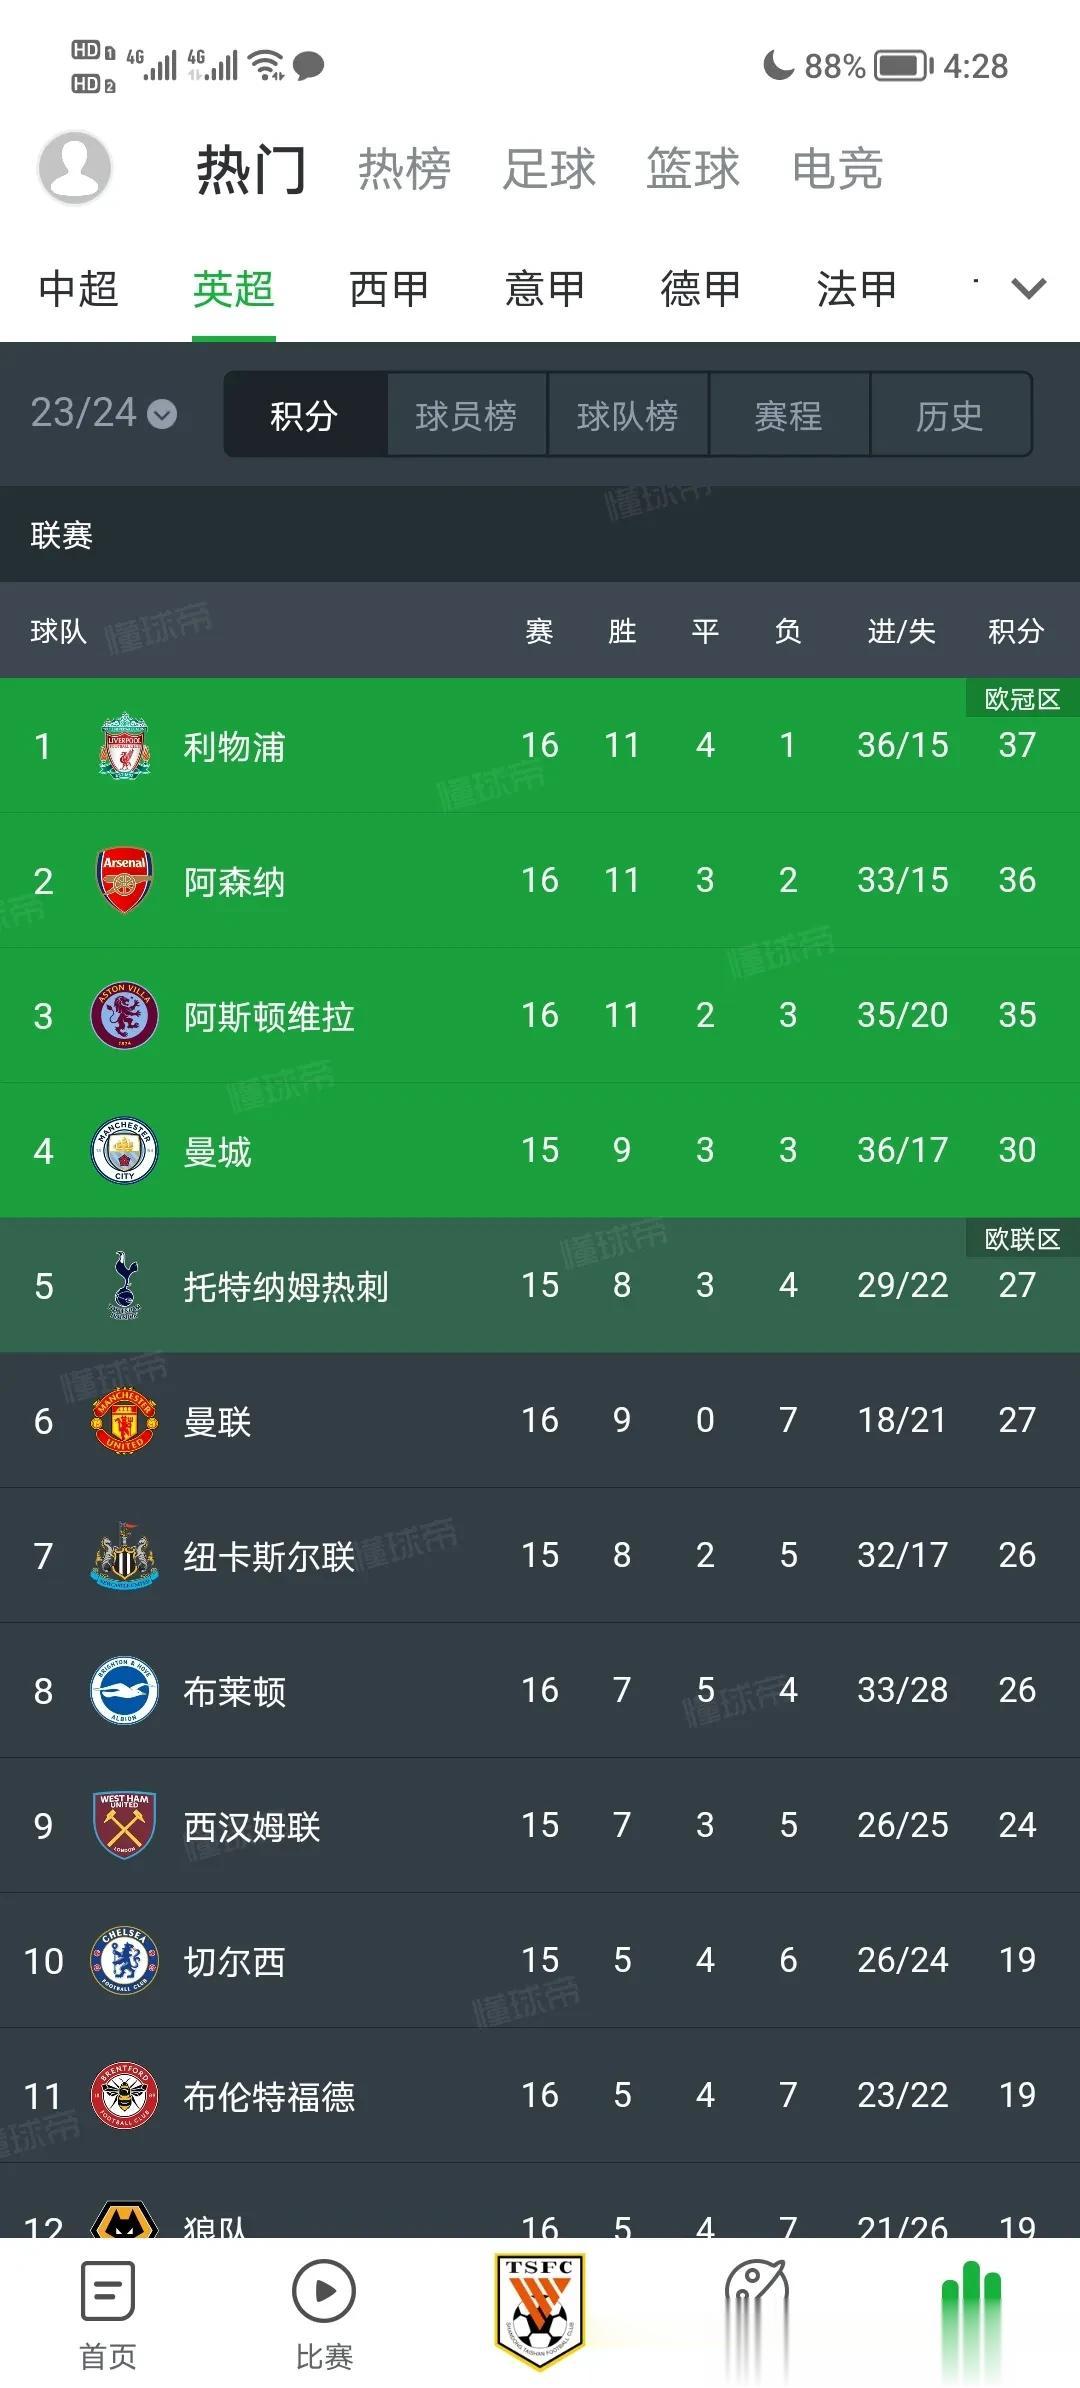1080x2388 pixels.
Task: Select the 西甲 league tab
Action: (x=389, y=289)
